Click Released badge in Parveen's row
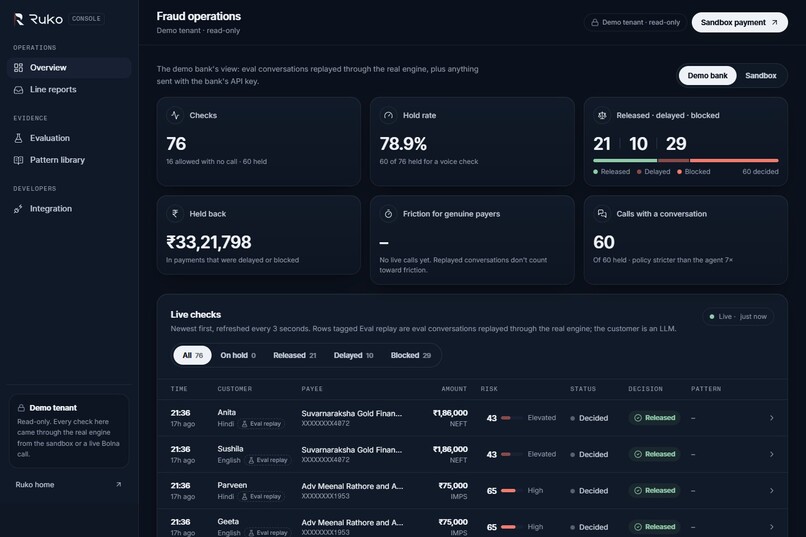Image resolution: width=806 pixels, height=537 pixels. pyautogui.click(x=654, y=491)
